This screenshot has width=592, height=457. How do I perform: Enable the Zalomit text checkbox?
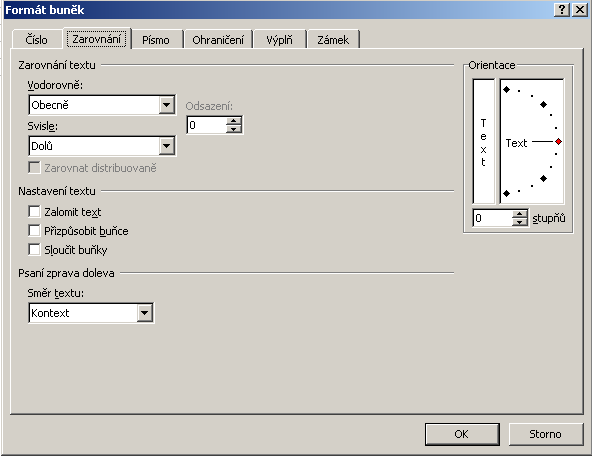(x=34, y=212)
